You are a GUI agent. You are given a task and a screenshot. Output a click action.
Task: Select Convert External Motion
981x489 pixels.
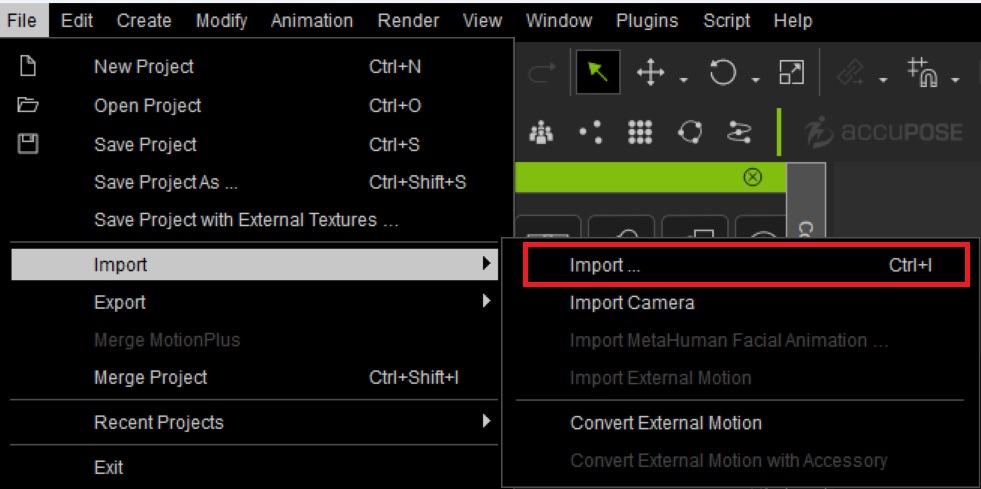[666, 423]
